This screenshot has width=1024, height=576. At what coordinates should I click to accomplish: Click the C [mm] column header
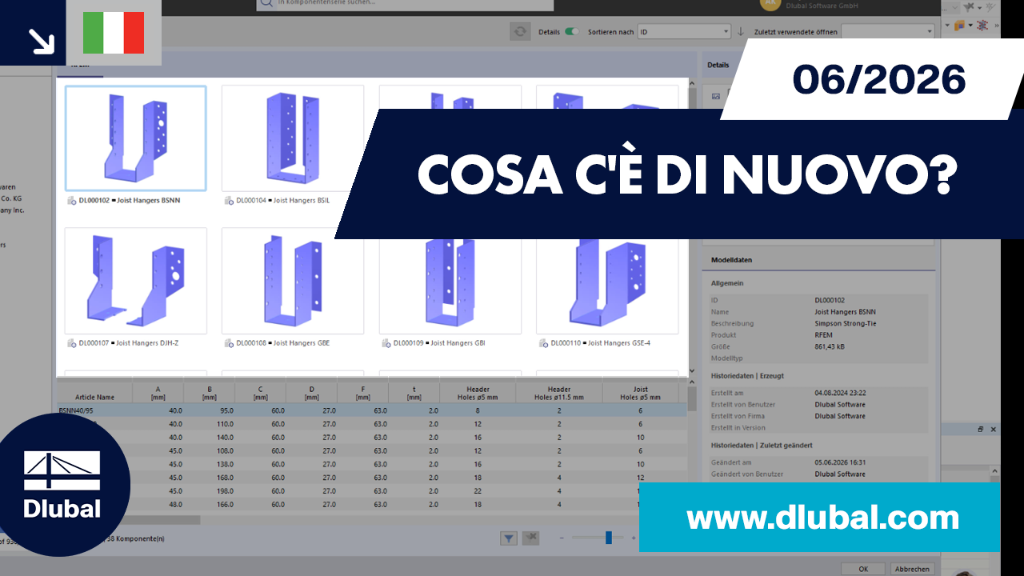pyautogui.click(x=260, y=392)
